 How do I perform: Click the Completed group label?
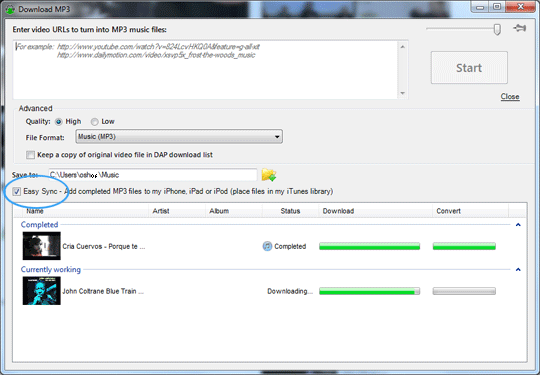pyautogui.click(x=39, y=225)
